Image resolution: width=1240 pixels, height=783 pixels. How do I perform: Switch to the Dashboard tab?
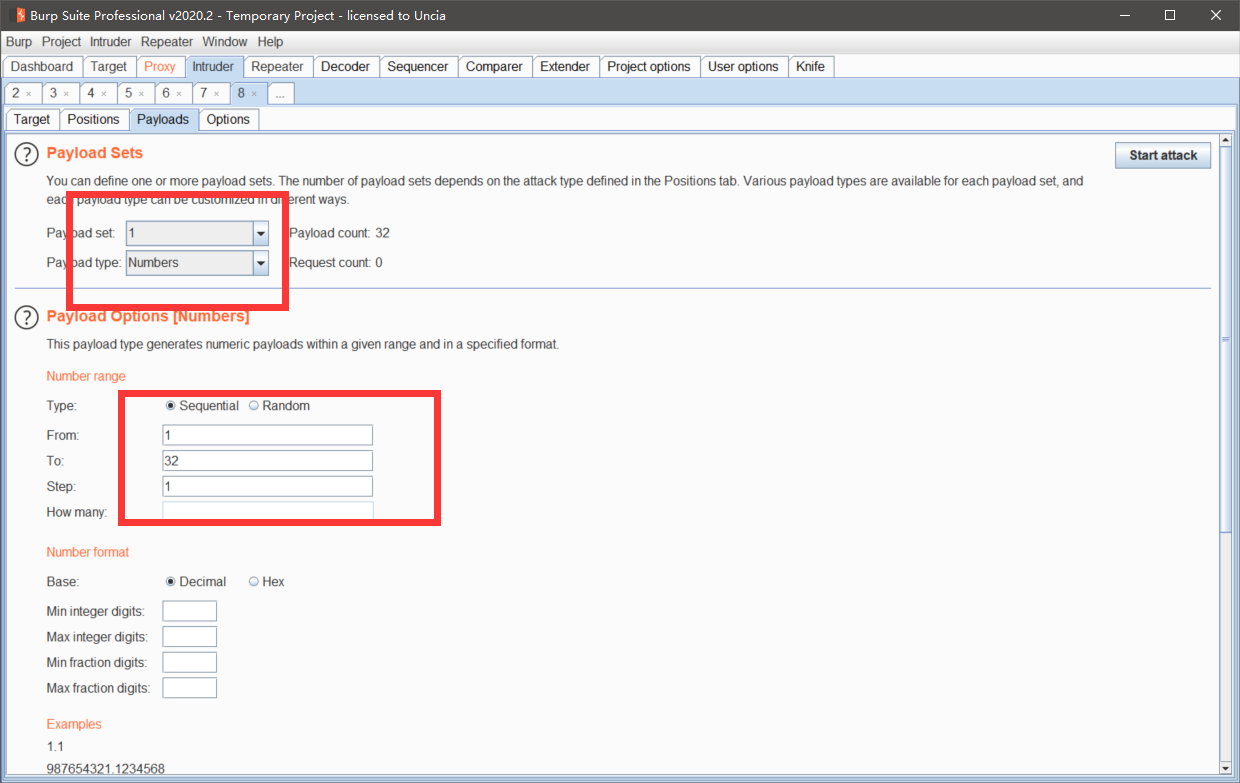(42, 67)
